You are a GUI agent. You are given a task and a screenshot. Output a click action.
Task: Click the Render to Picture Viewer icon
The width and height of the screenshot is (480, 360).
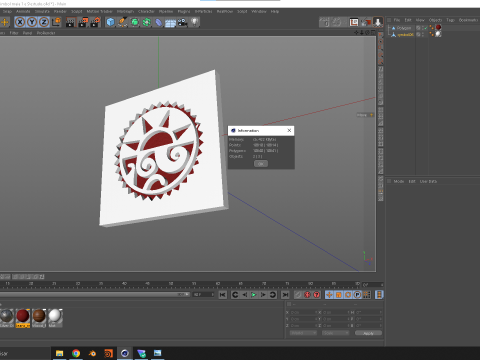click(x=83, y=22)
